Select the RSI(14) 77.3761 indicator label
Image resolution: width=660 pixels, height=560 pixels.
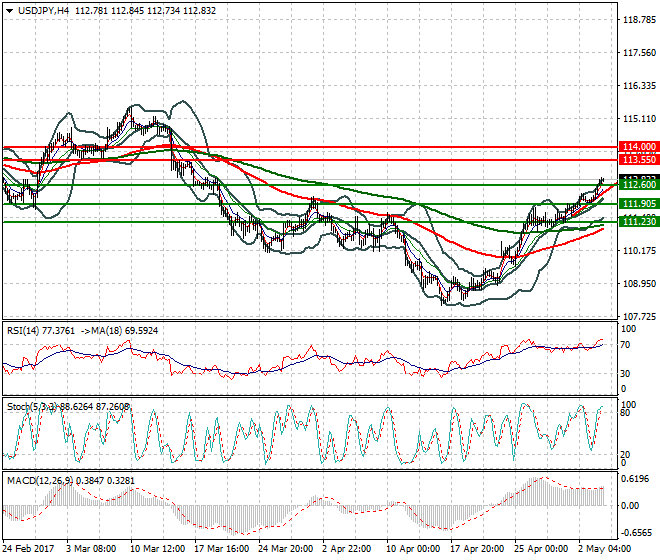(40, 331)
